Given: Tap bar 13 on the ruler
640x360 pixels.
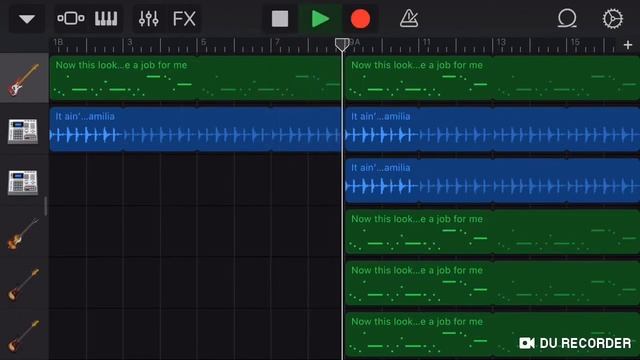Looking at the screenshot, I should [x=501, y=42].
